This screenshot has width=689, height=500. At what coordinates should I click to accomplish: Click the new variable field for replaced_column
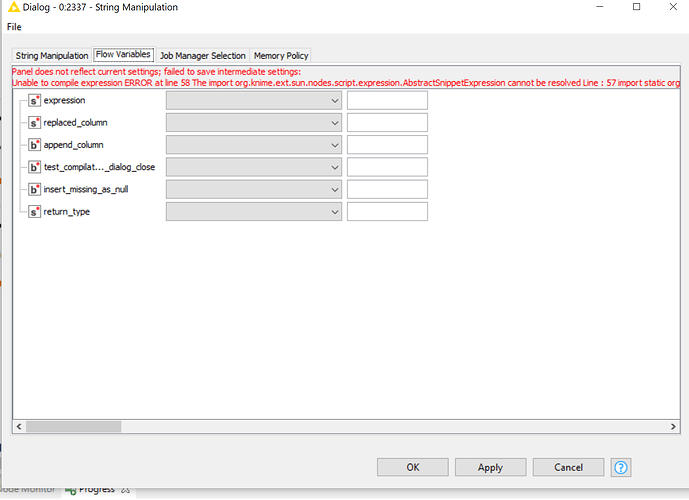tap(387, 123)
